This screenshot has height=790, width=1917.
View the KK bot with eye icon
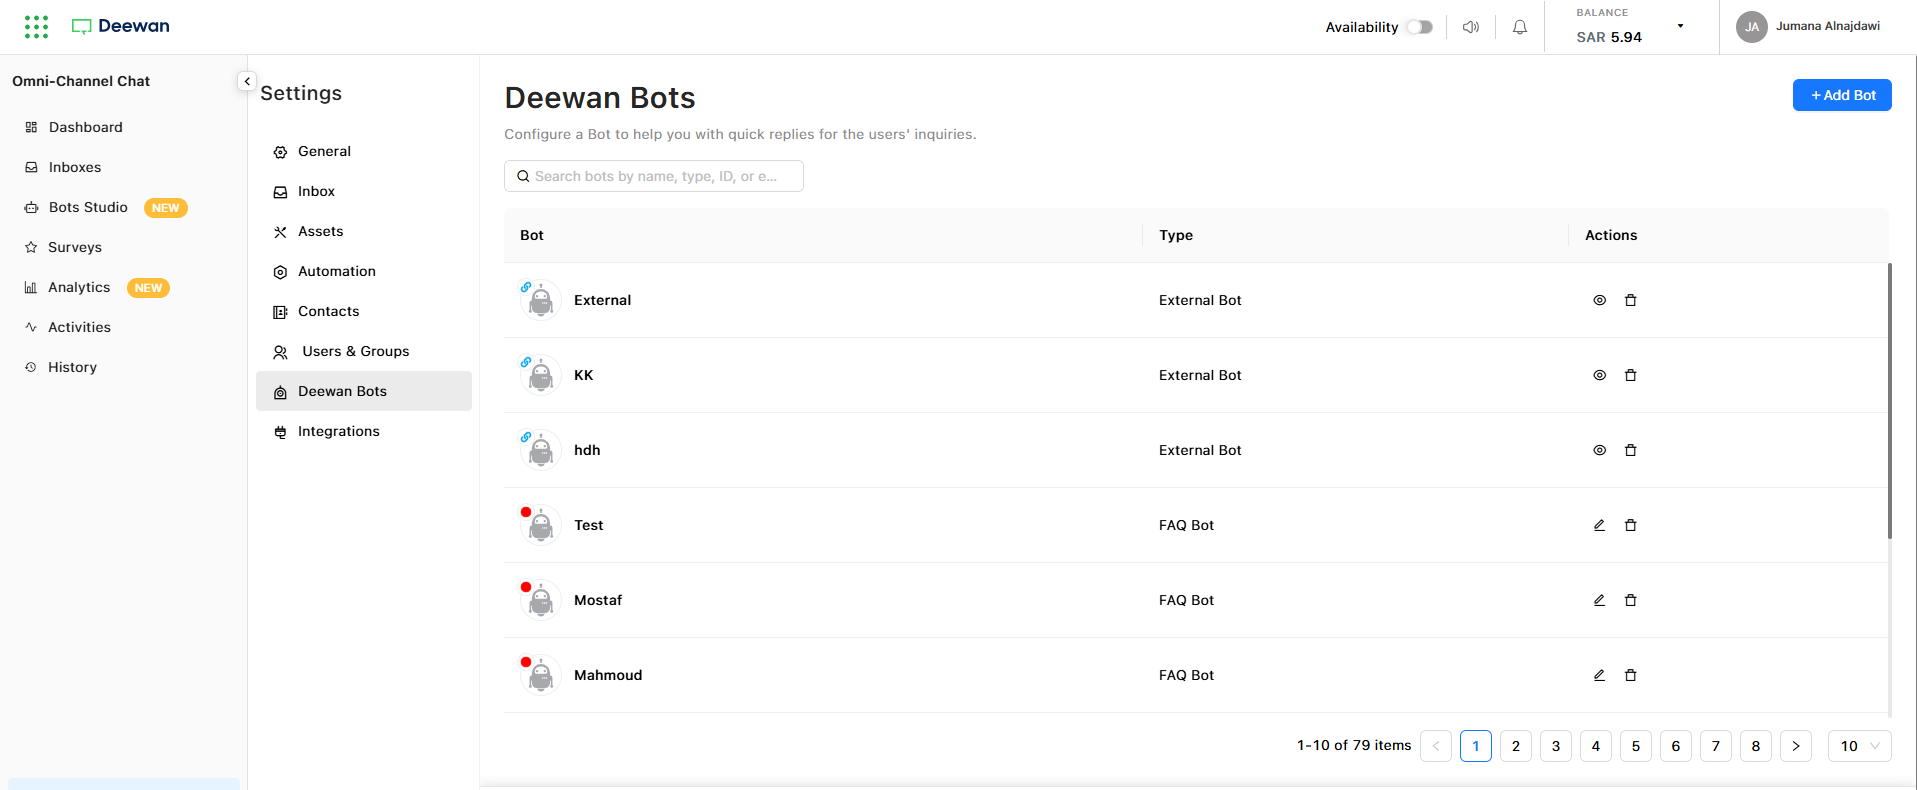click(x=1599, y=375)
